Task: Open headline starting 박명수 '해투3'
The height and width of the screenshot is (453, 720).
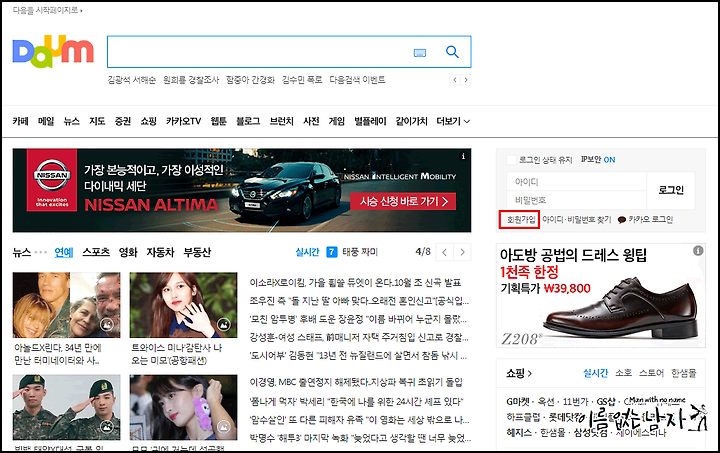Action: [x=359, y=438]
